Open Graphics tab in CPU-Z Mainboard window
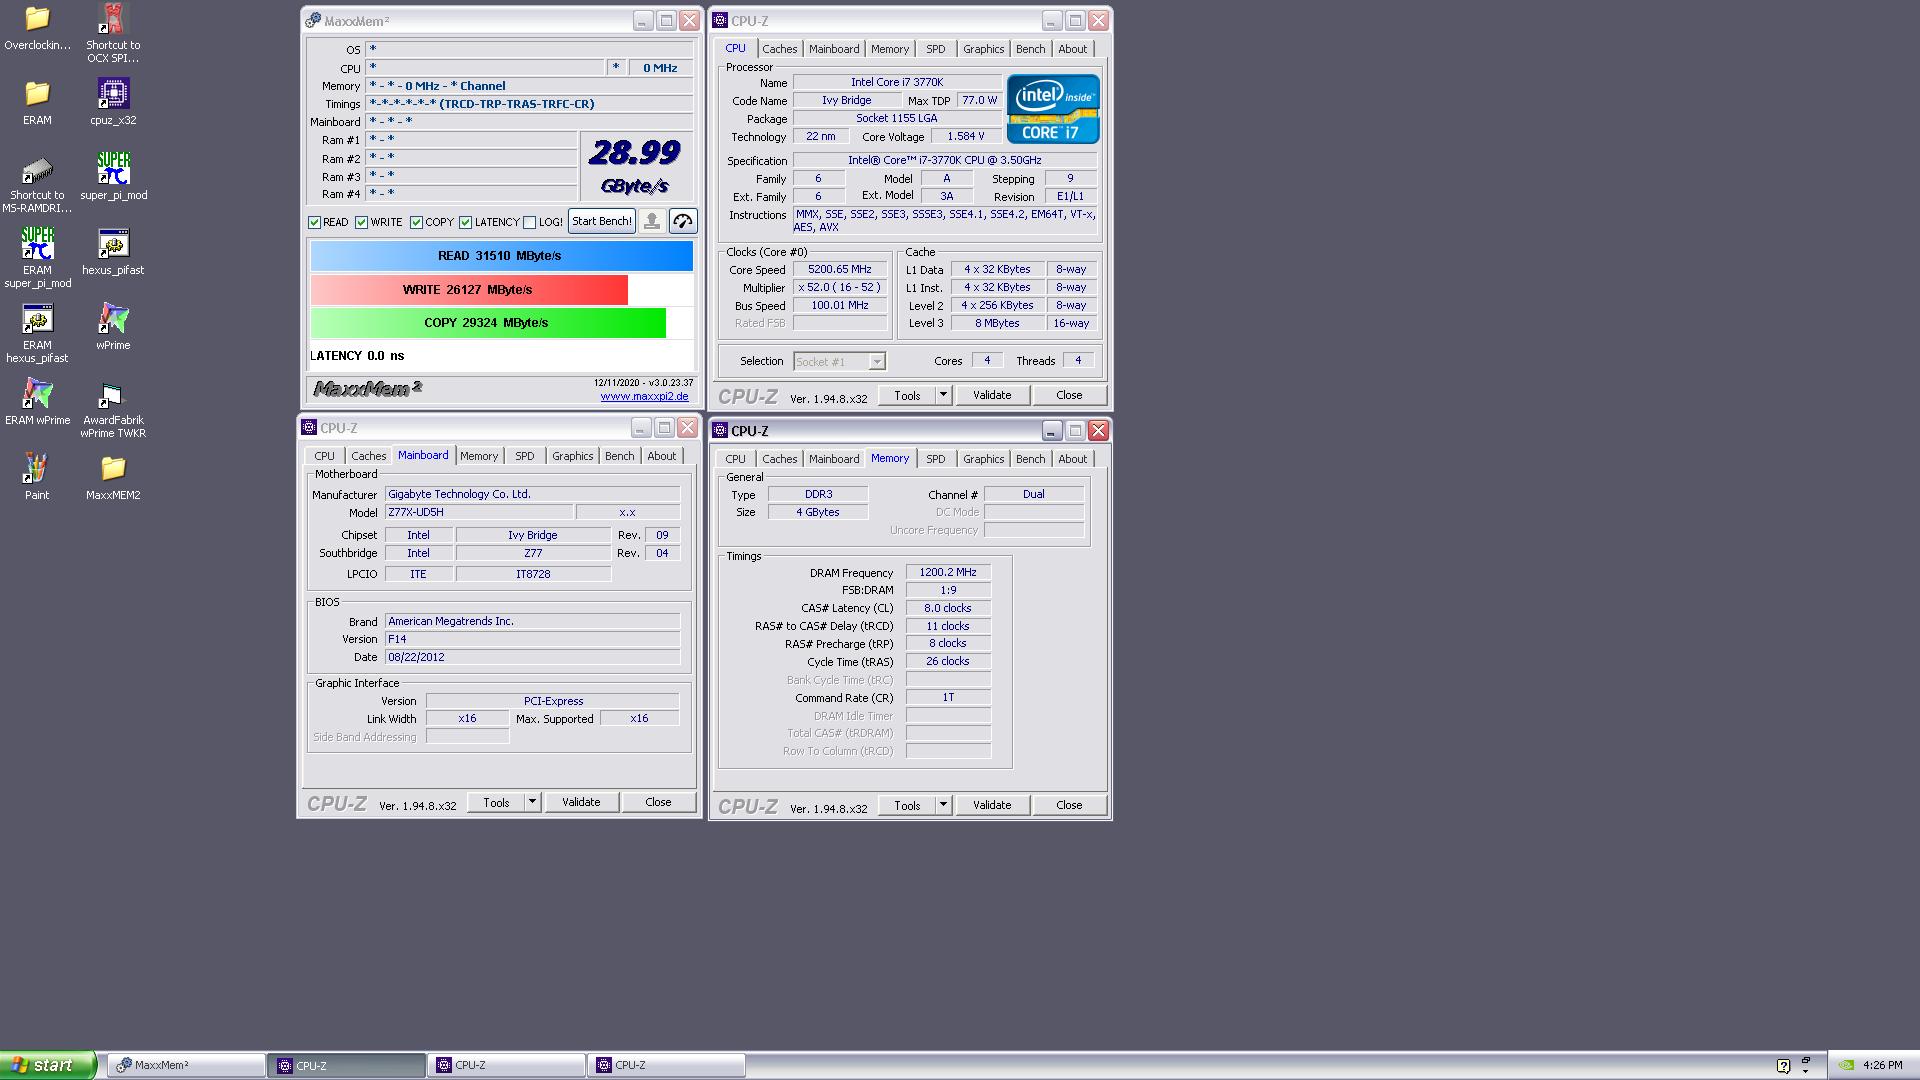1920x1080 pixels. (572, 456)
